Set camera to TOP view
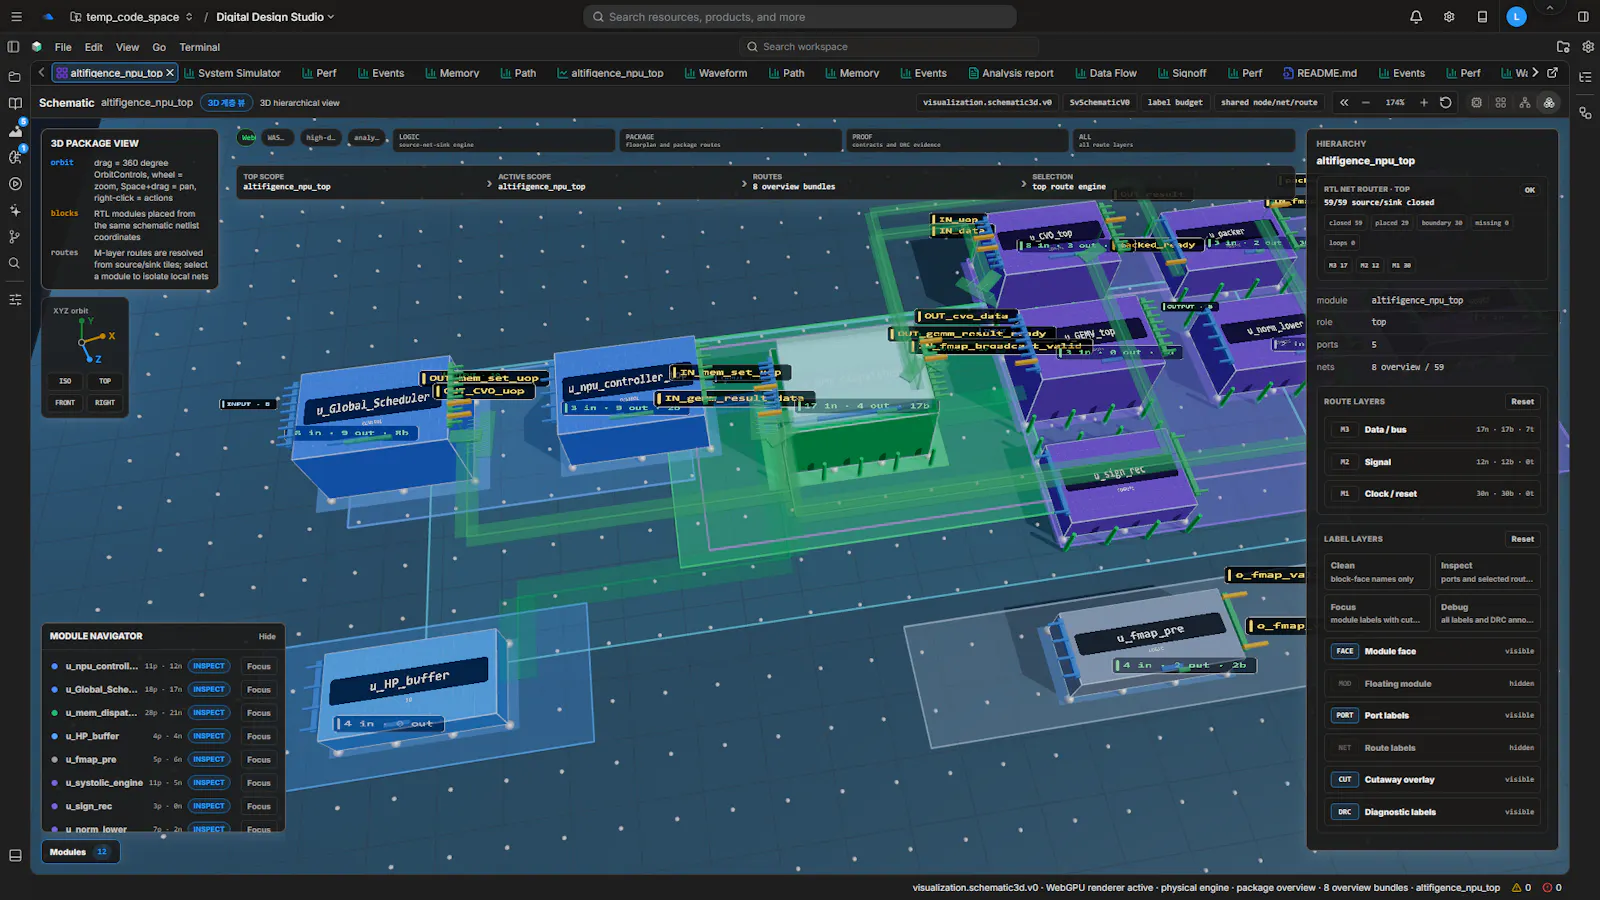1600x900 pixels. coord(105,381)
